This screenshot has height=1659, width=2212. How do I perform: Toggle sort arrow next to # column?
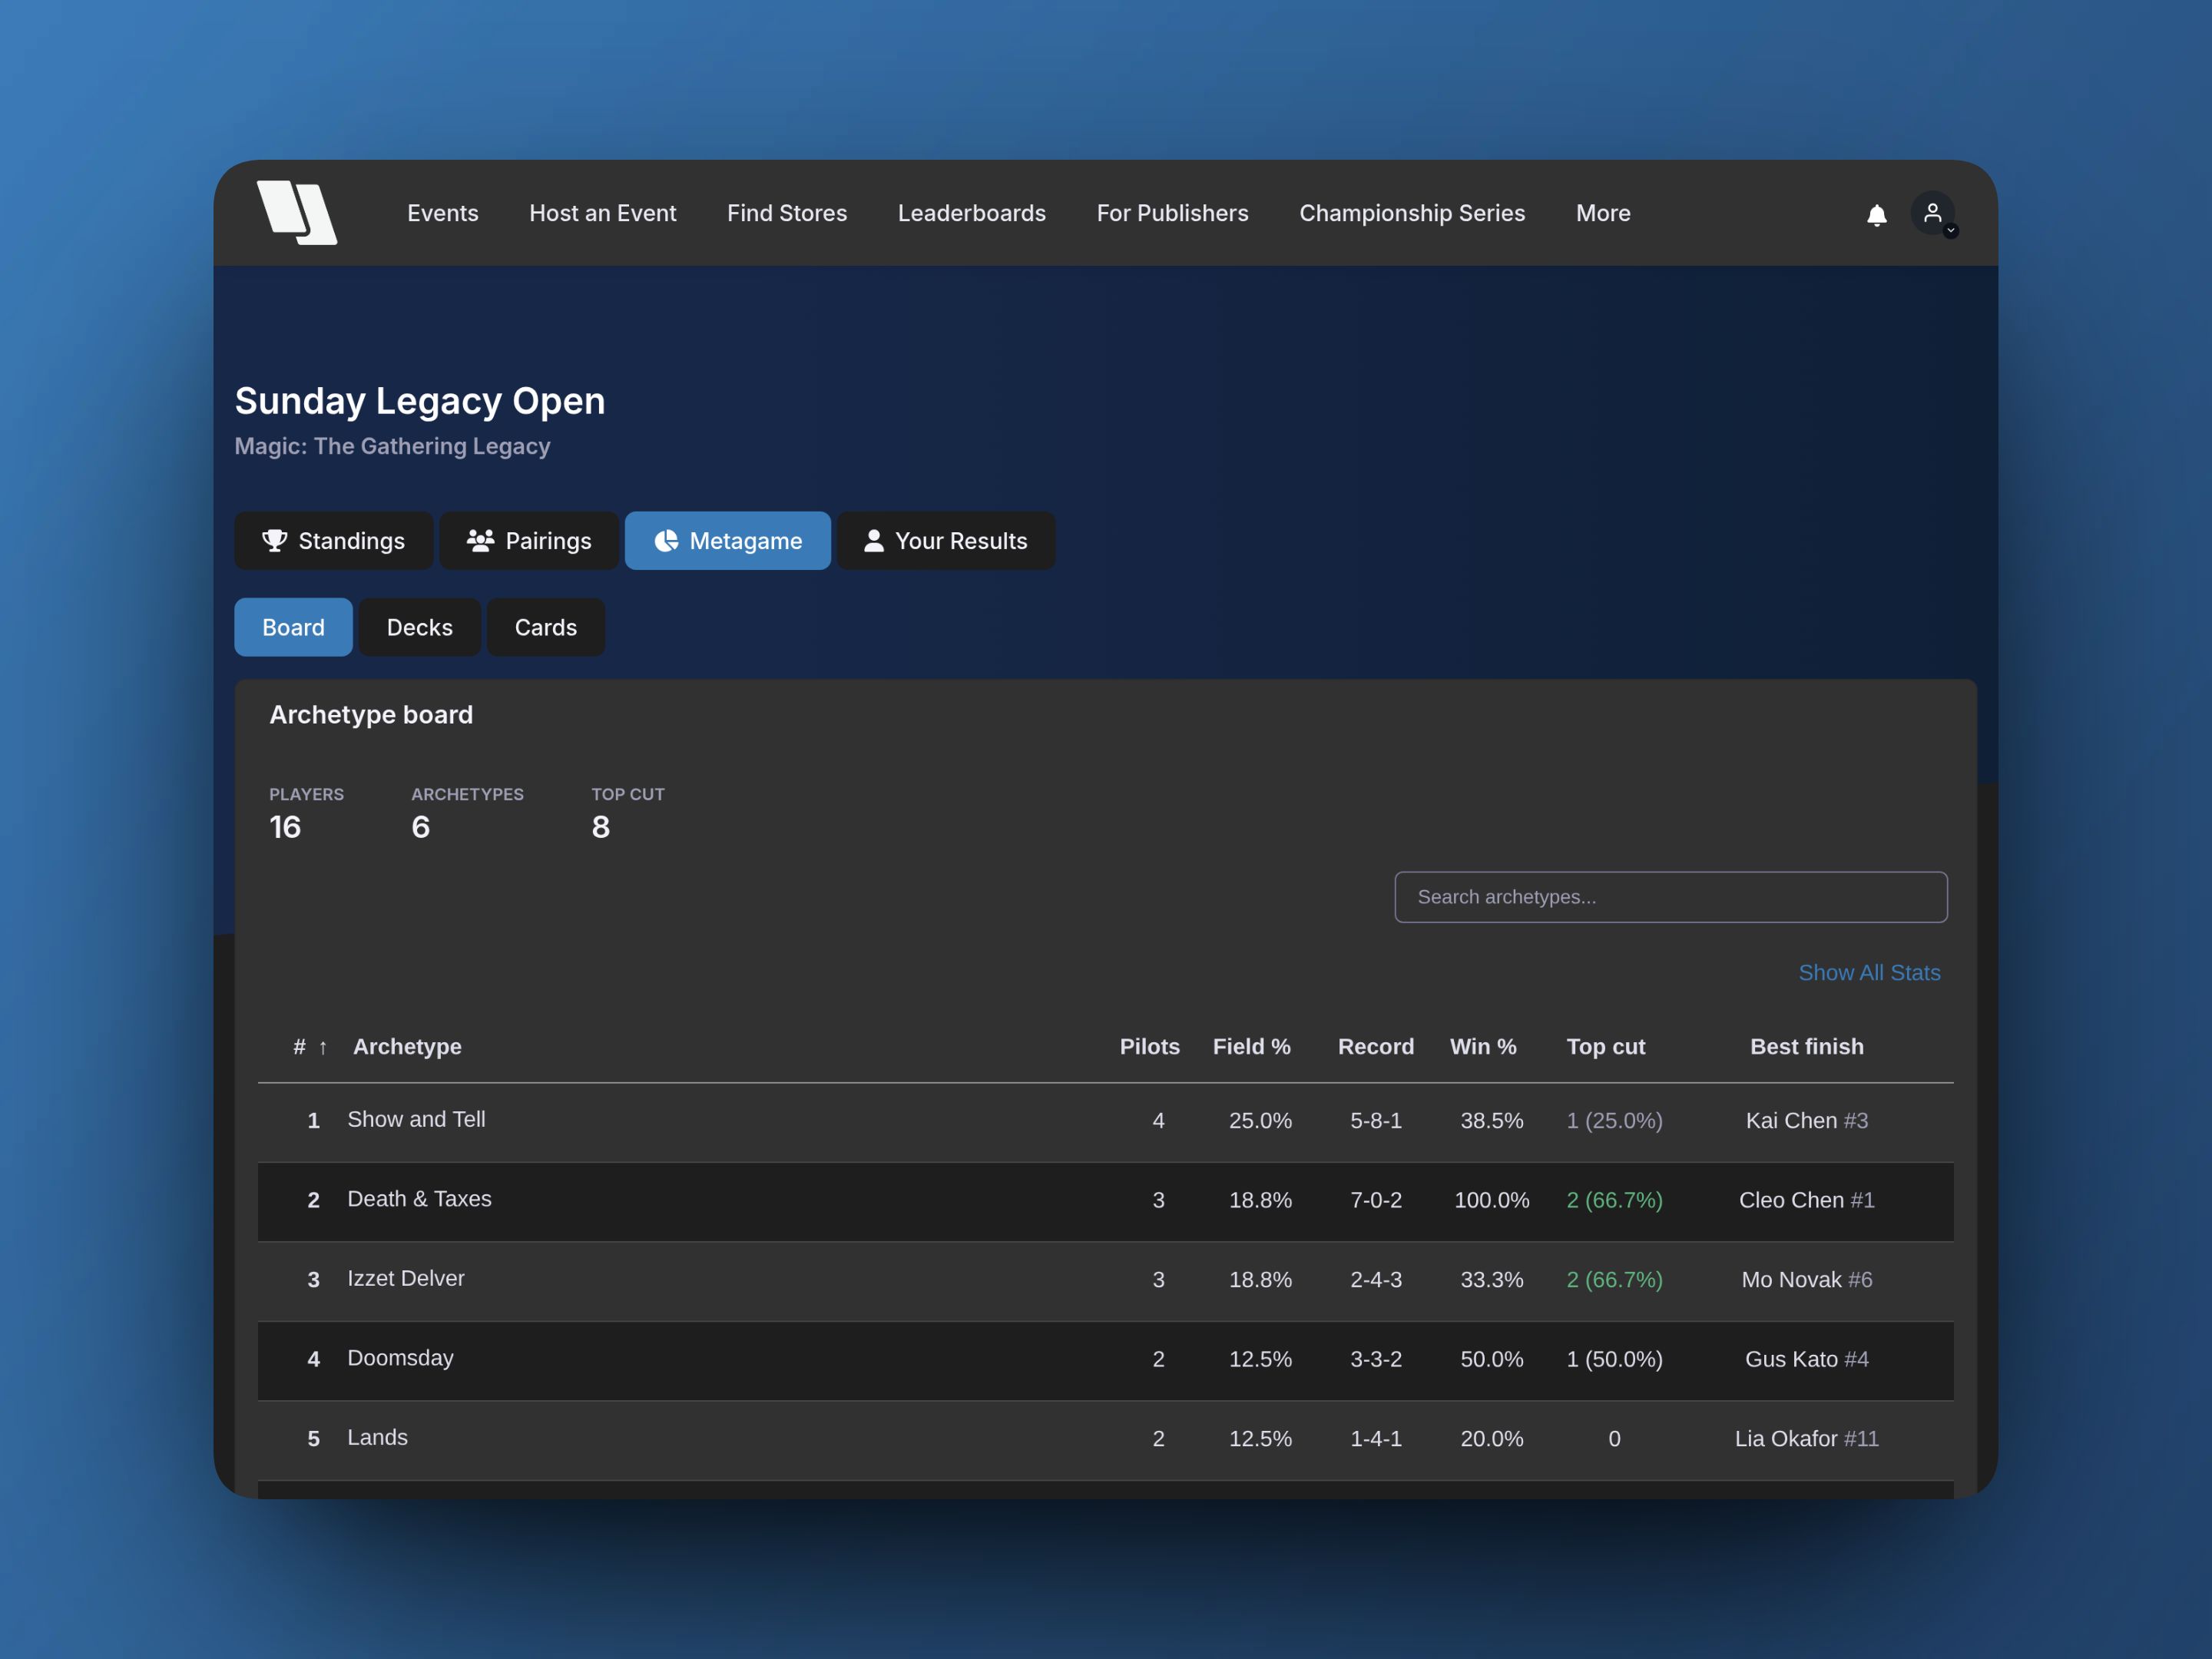[x=323, y=1047]
